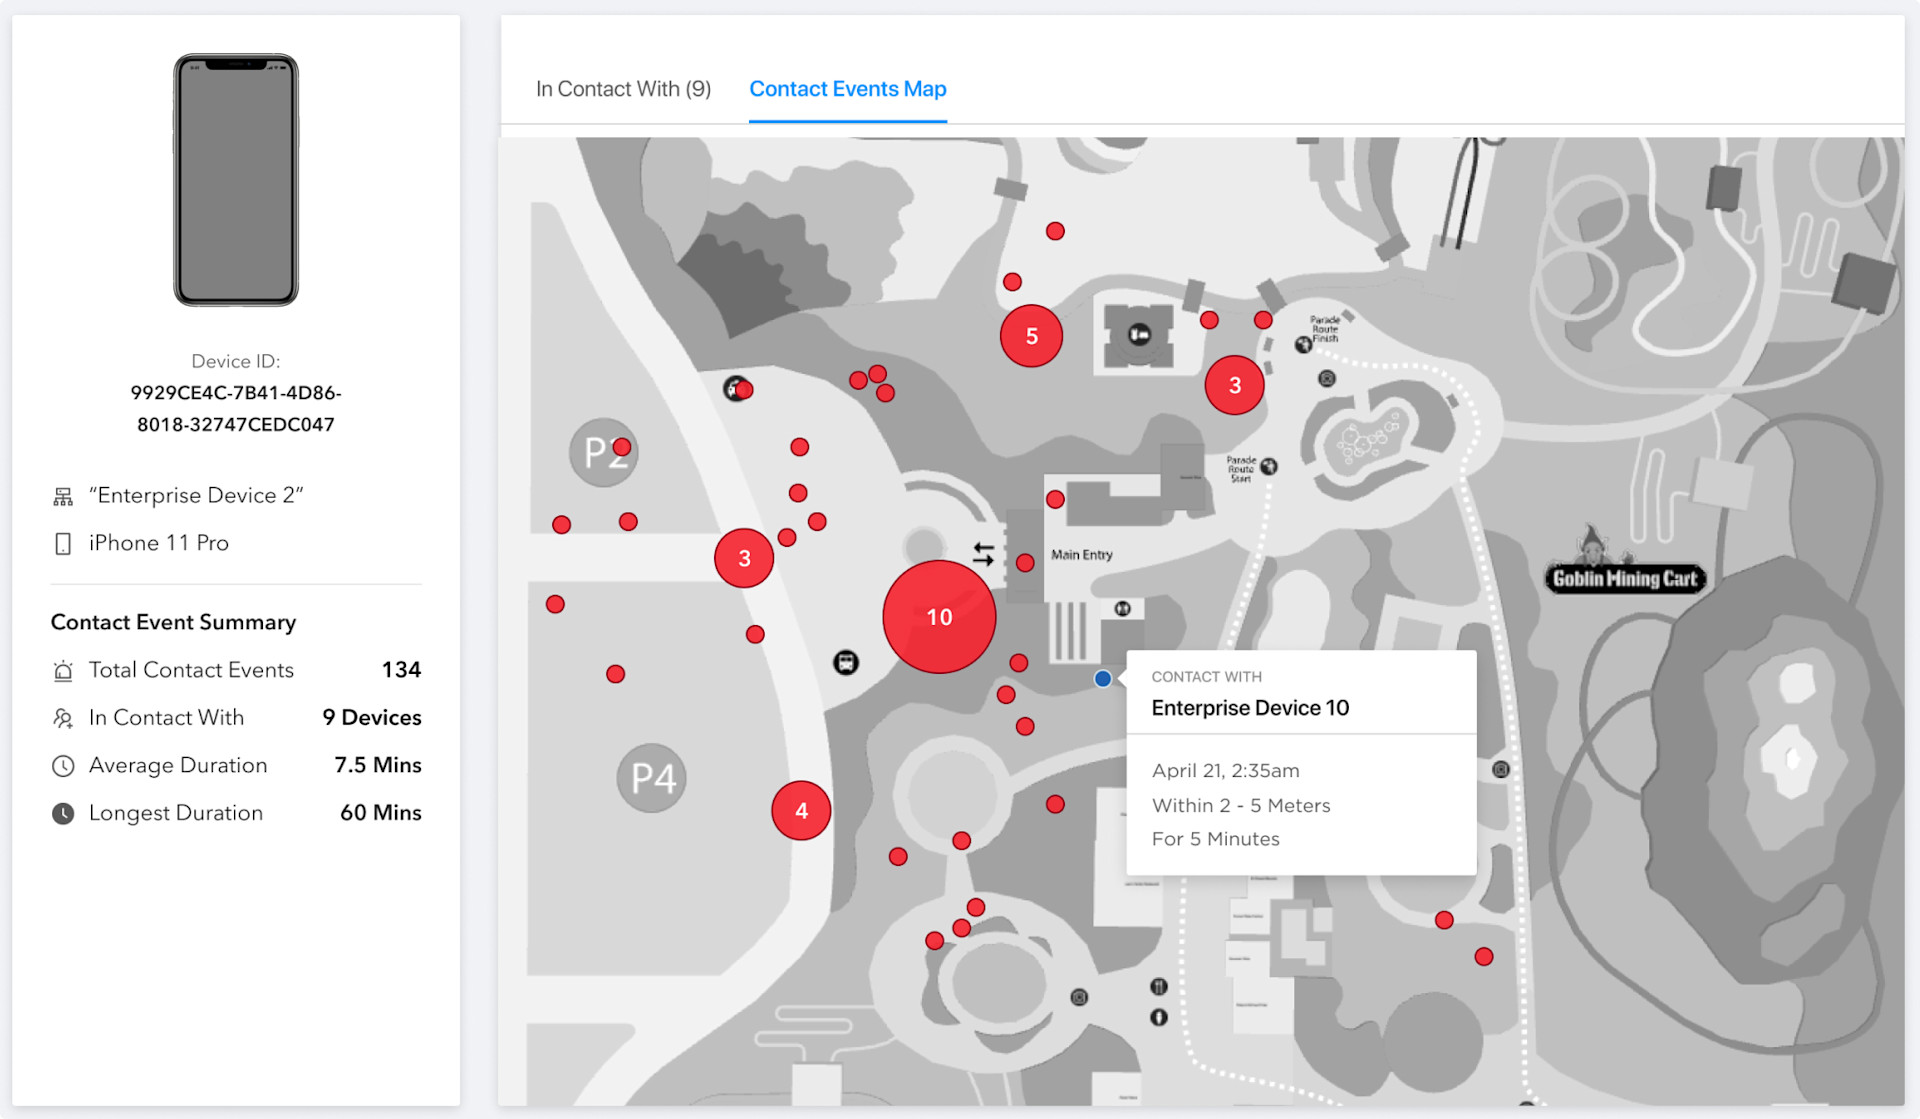This screenshot has height=1119, width=1920.
Task: Click the camera icon left of the tooltip
Action: click(x=1079, y=997)
